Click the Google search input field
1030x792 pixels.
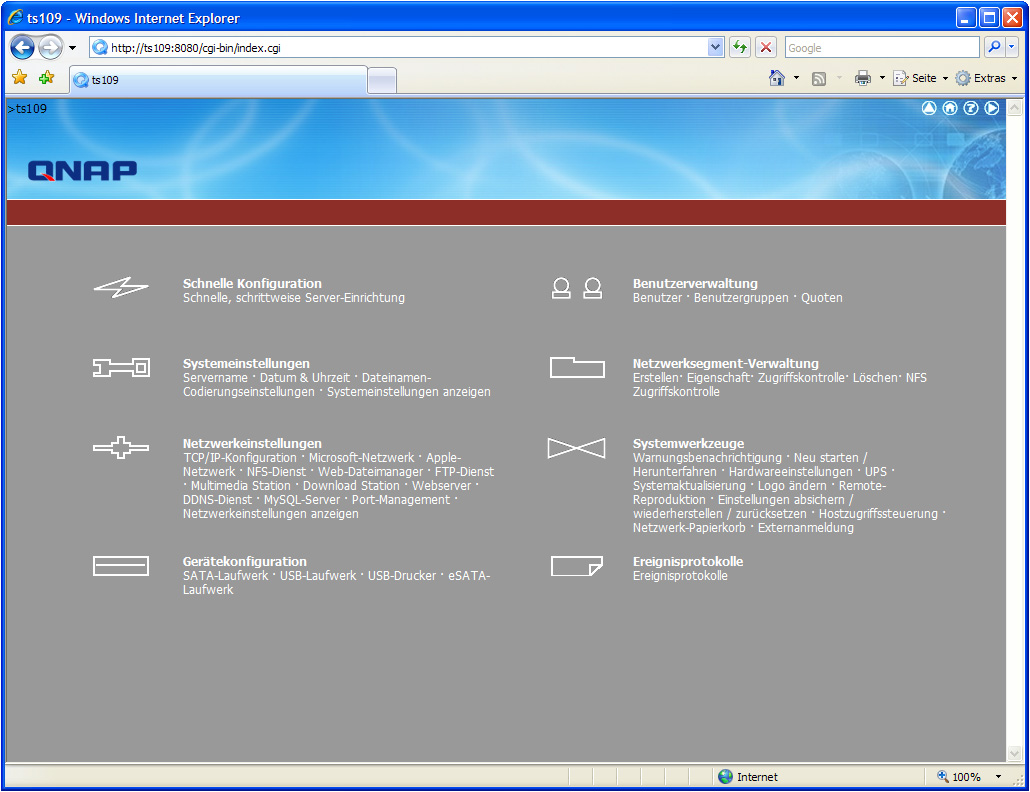coord(880,47)
